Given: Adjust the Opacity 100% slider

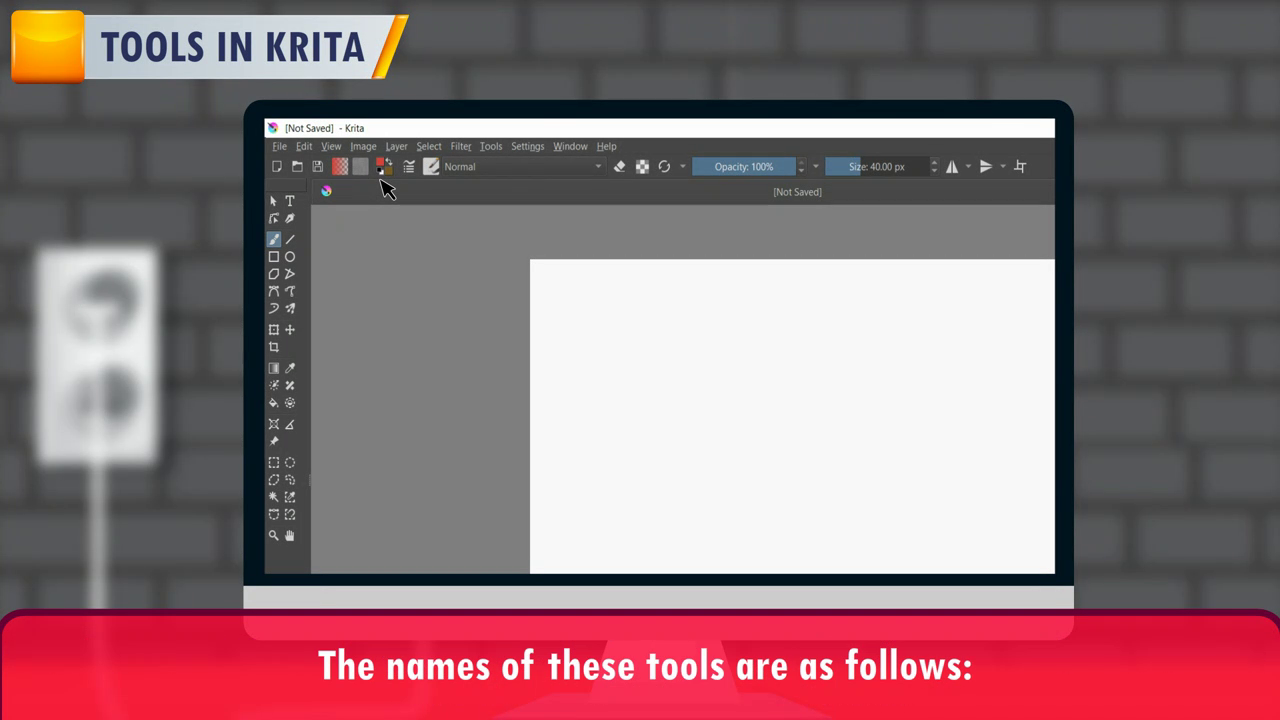Looking at the screenshot, I should (x=744, y=167).
